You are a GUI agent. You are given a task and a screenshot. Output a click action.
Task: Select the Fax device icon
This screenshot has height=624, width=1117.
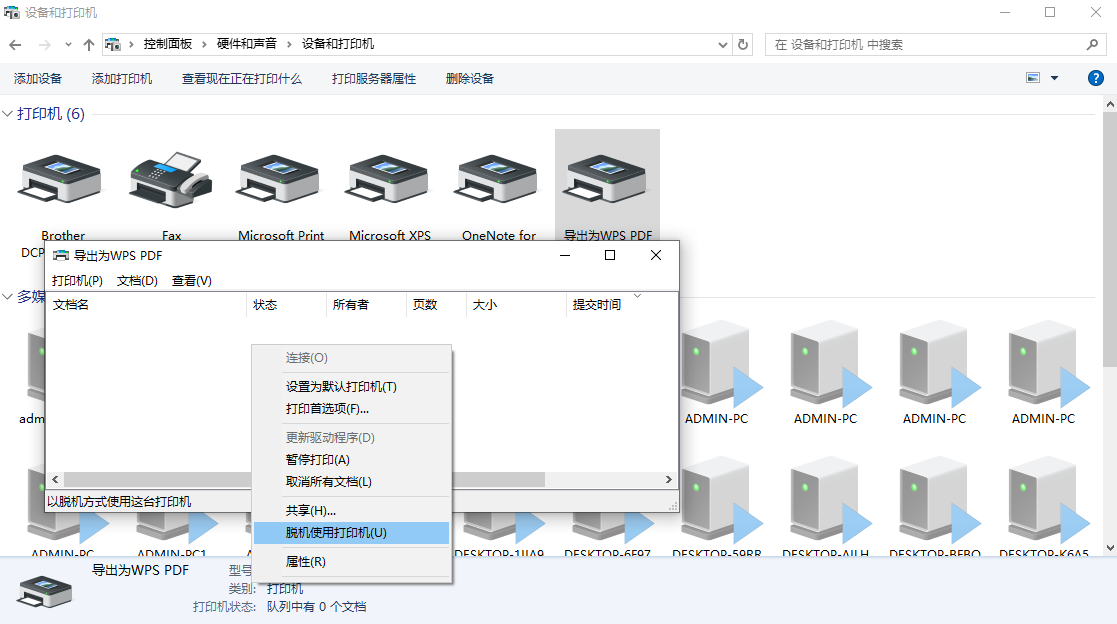(170, 180)
